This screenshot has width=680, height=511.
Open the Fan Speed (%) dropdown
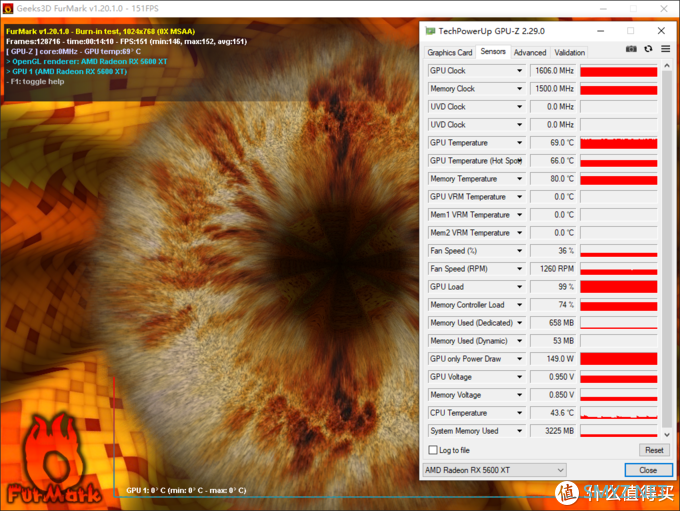click(520, 251)
